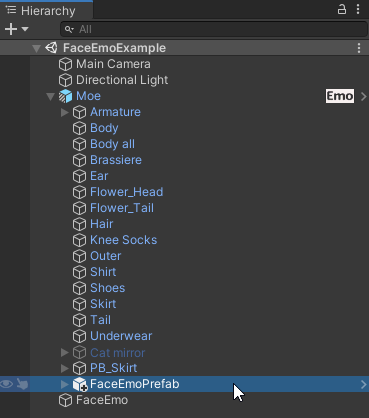Click the Skirt cube icon

[79, 304]
